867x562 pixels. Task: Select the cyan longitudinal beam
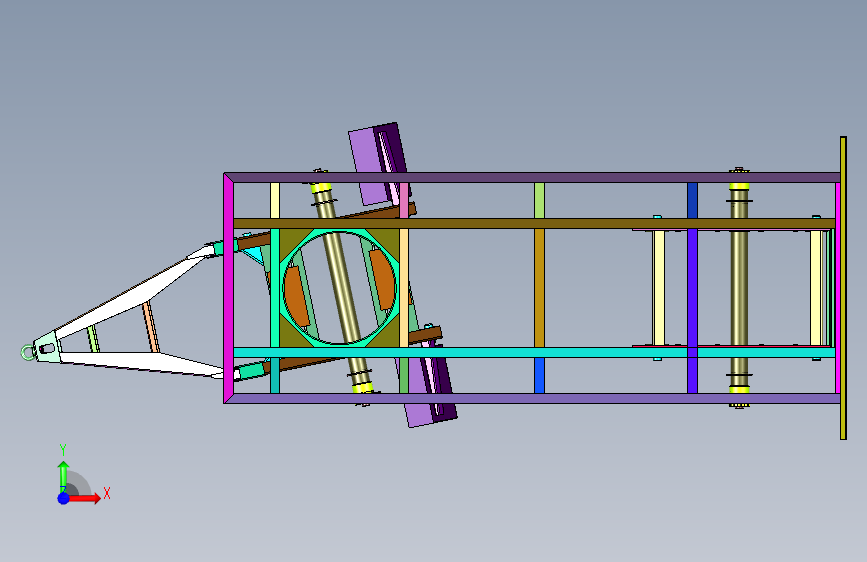[534, 352]
